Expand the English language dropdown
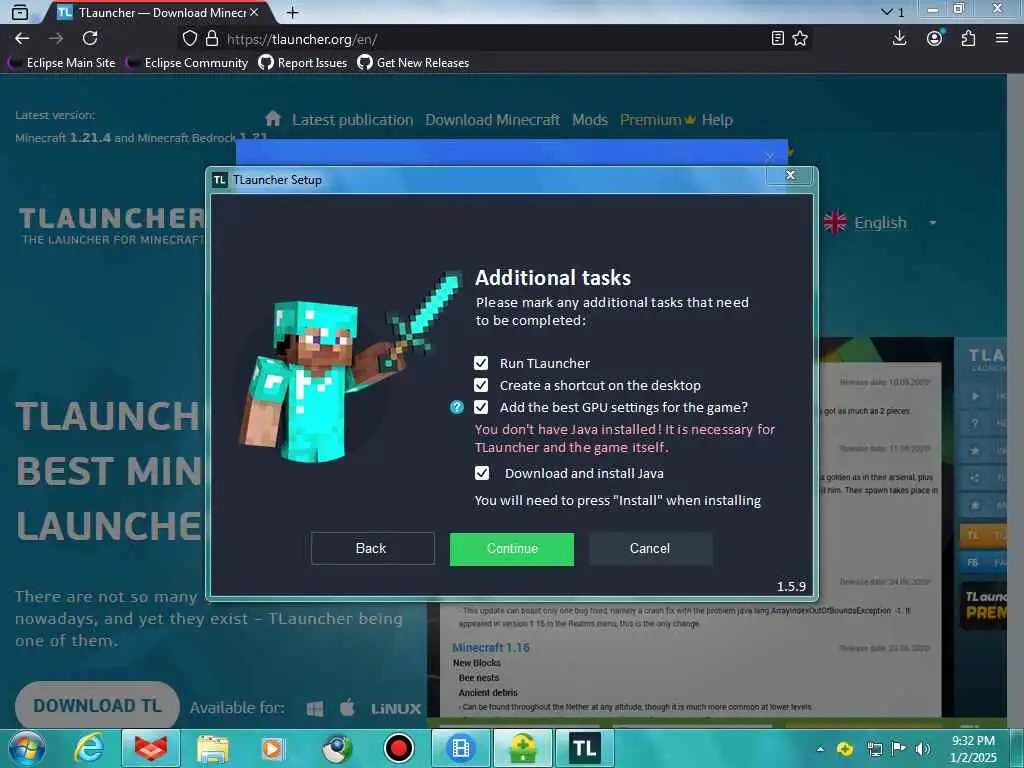 tap(881, 223)
